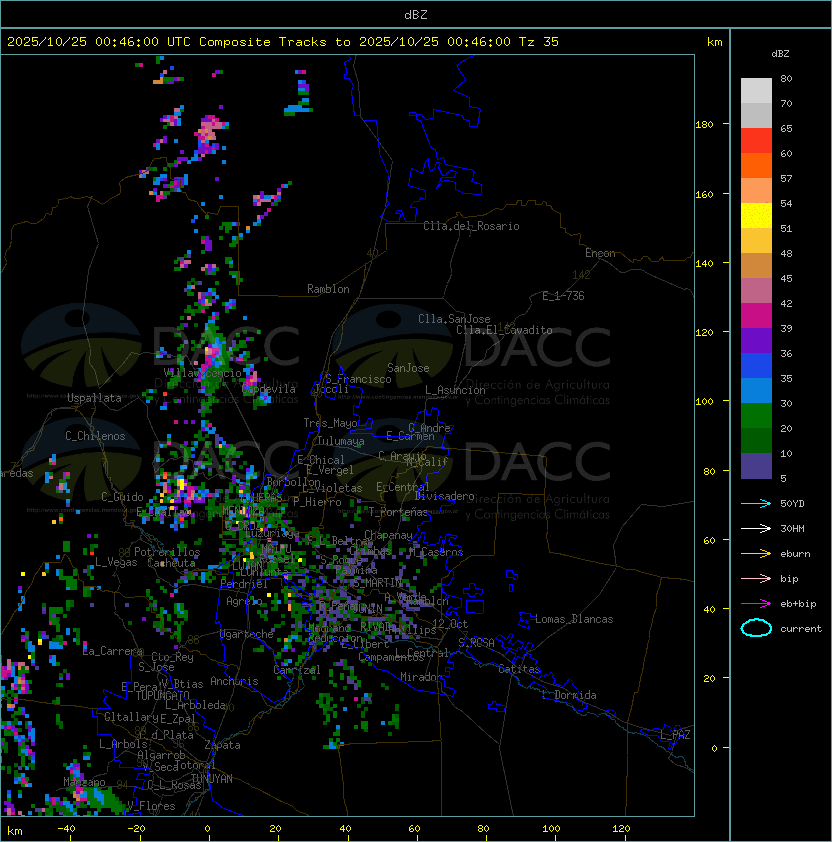This screenshot has width=832, height=842.
Task: Click the 'Cacheuta' location label
Action: click(x=171, y=563)
